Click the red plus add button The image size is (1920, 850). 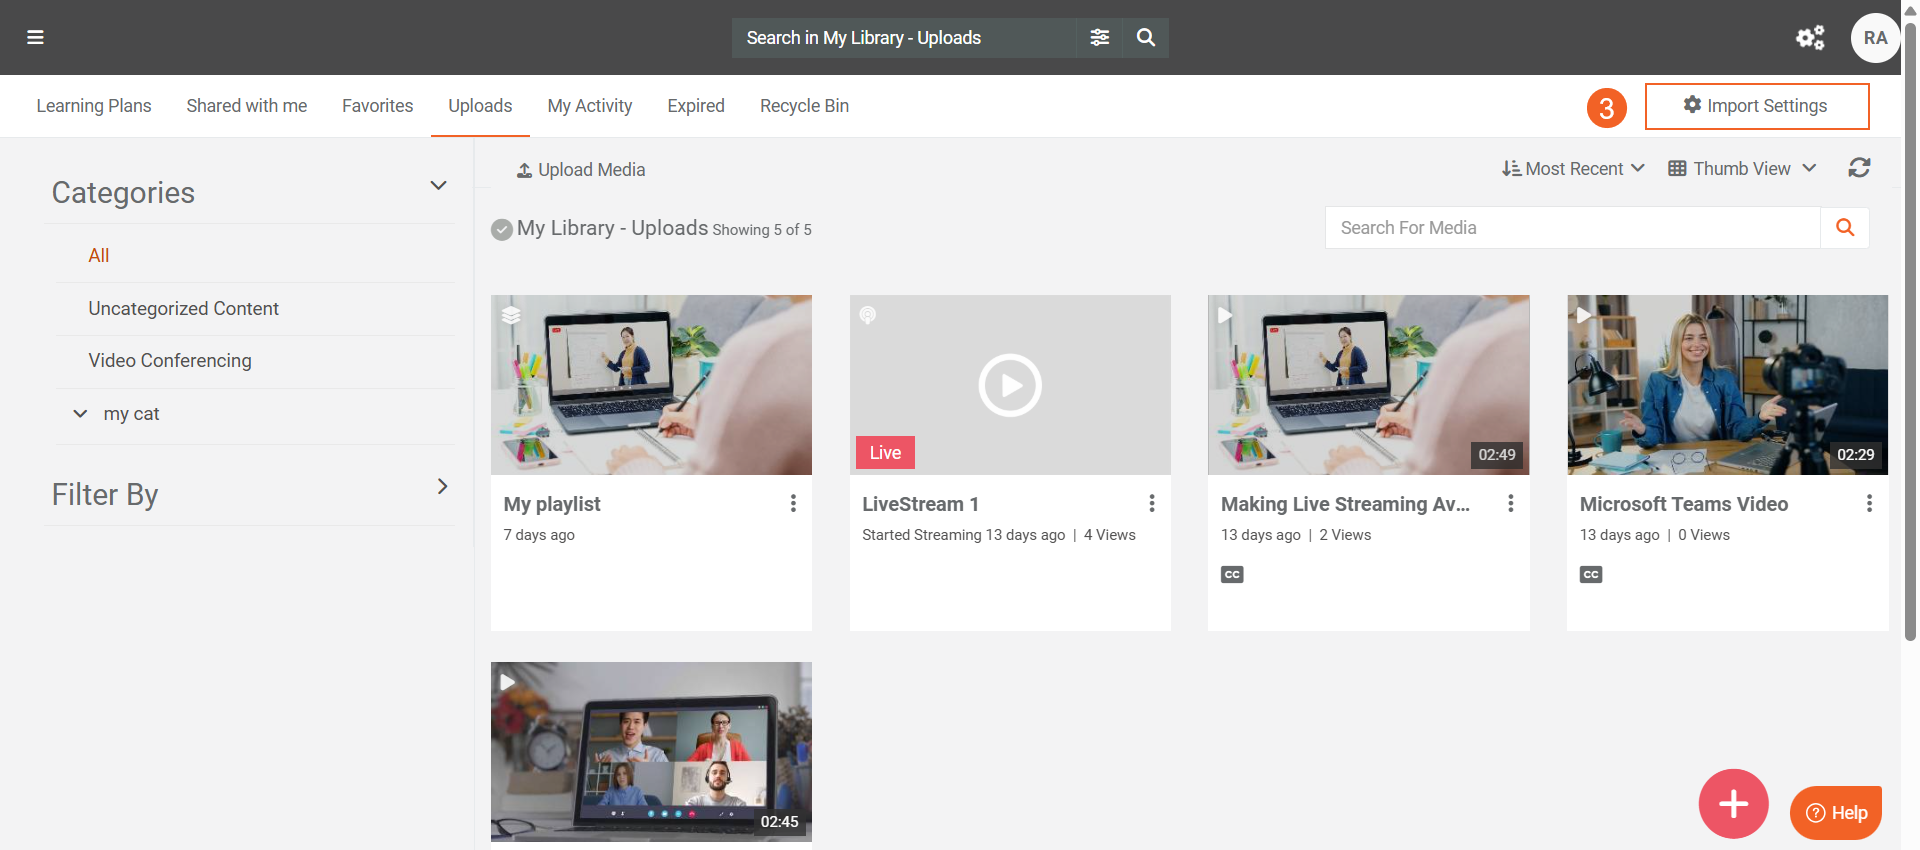pos(1733,804)
